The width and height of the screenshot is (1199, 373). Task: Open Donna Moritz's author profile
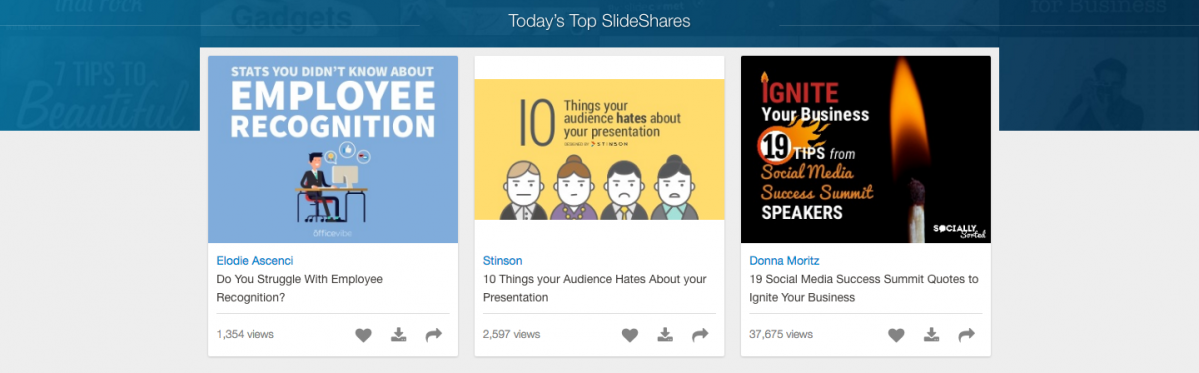pos(785,261)
